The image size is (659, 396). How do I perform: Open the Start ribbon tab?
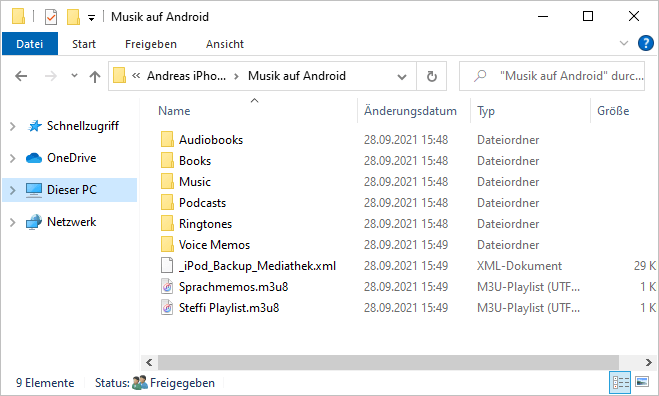pos(84,44)
